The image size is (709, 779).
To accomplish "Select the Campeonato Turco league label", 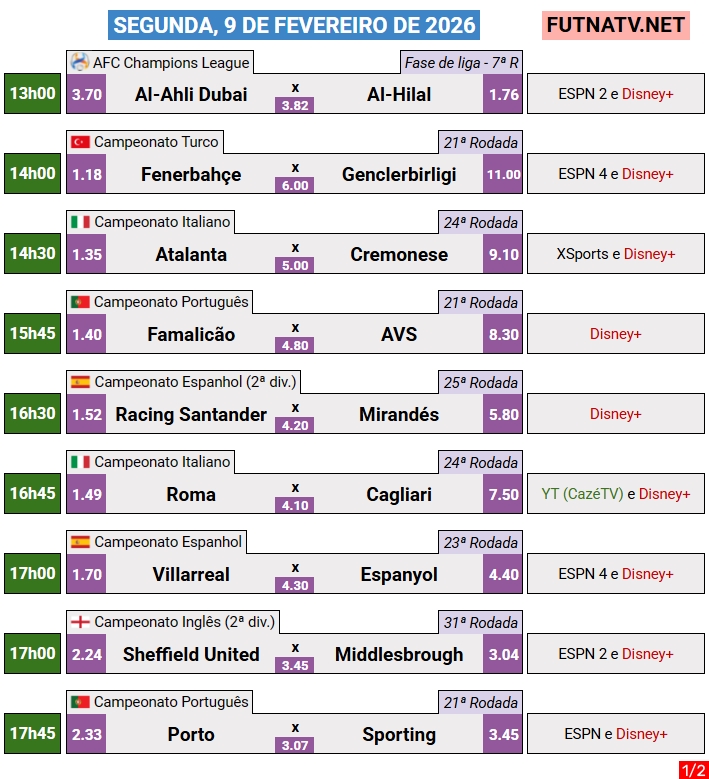I will click(x=156, y=142).
